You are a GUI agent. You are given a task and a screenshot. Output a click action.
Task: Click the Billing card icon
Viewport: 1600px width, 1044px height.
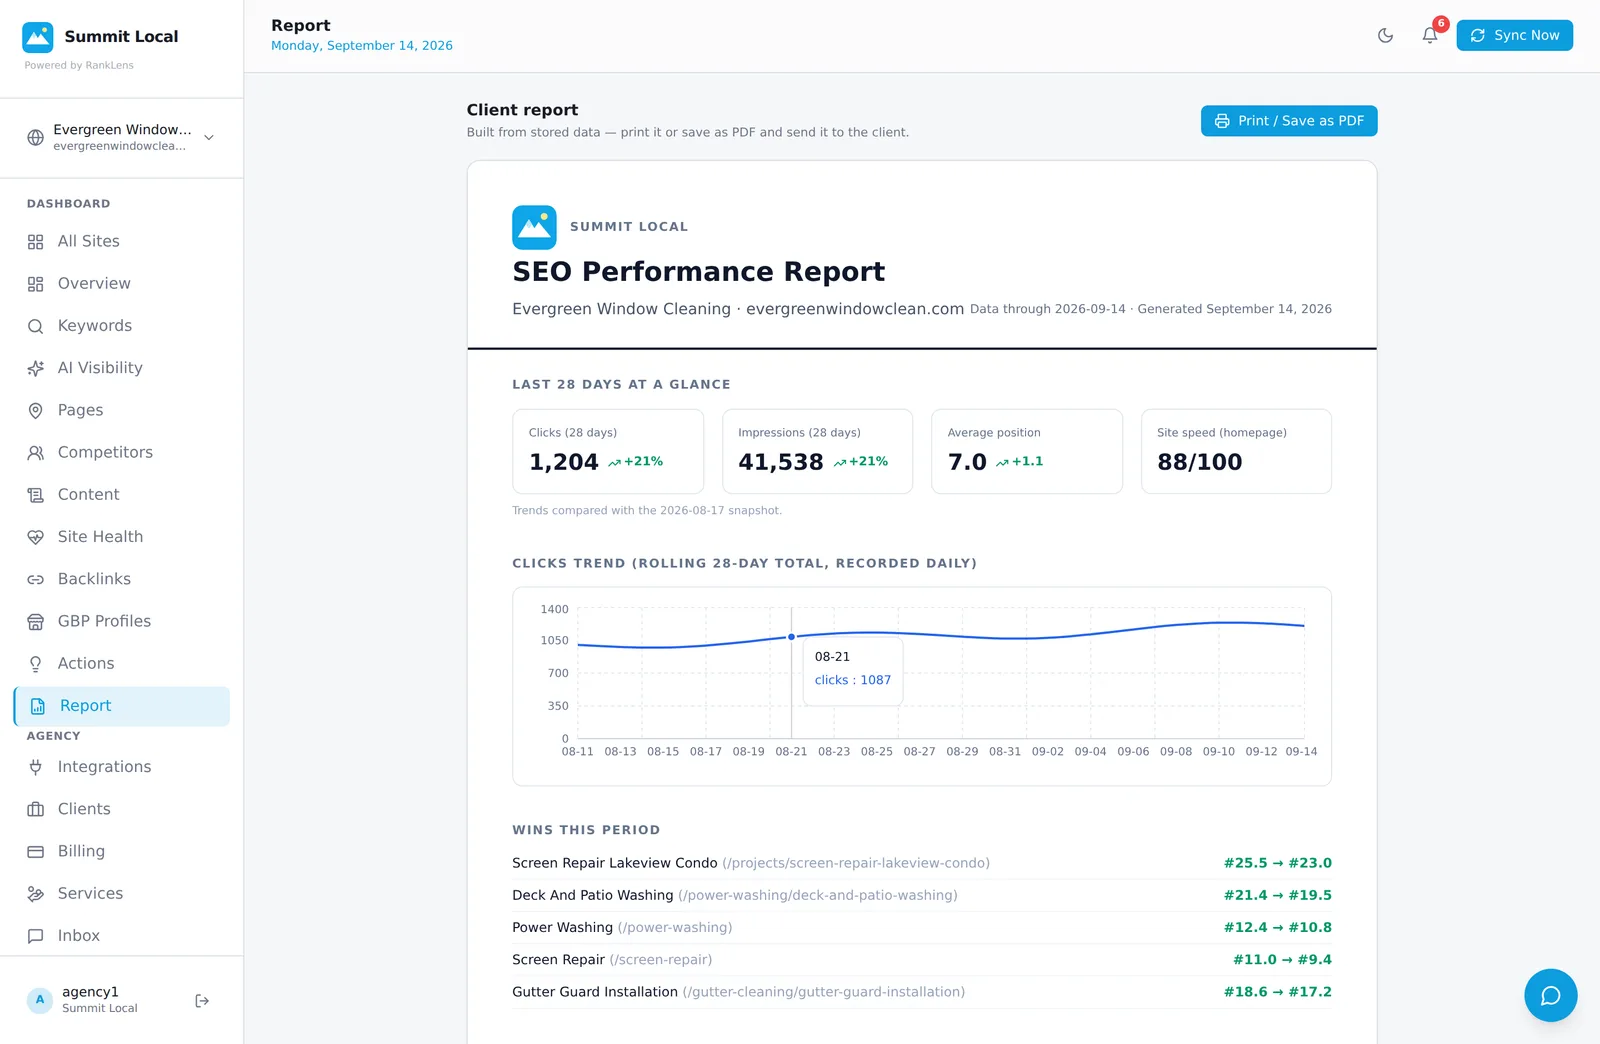tap(36, 852)
